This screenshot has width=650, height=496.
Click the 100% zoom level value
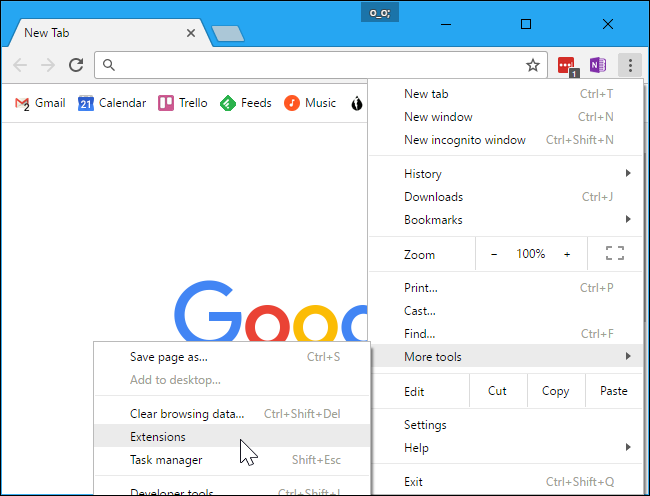pyautogui.click(x=530, y=254)
